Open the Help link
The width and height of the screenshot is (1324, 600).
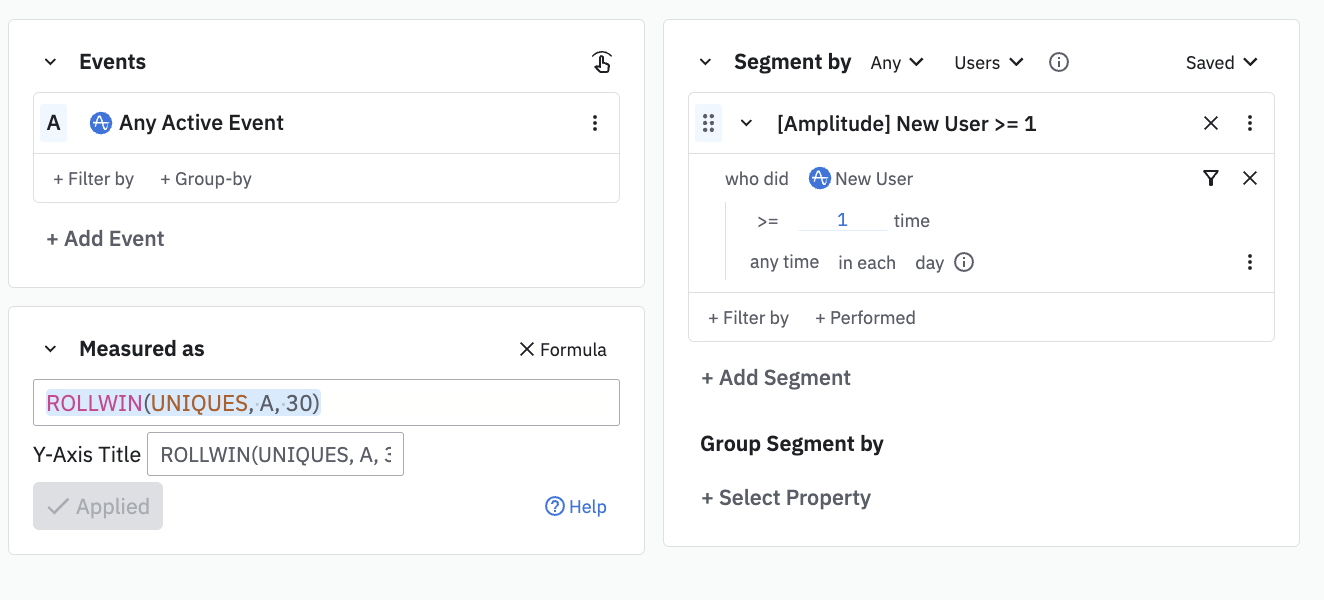pyautogui.click(x=576, y=507)
